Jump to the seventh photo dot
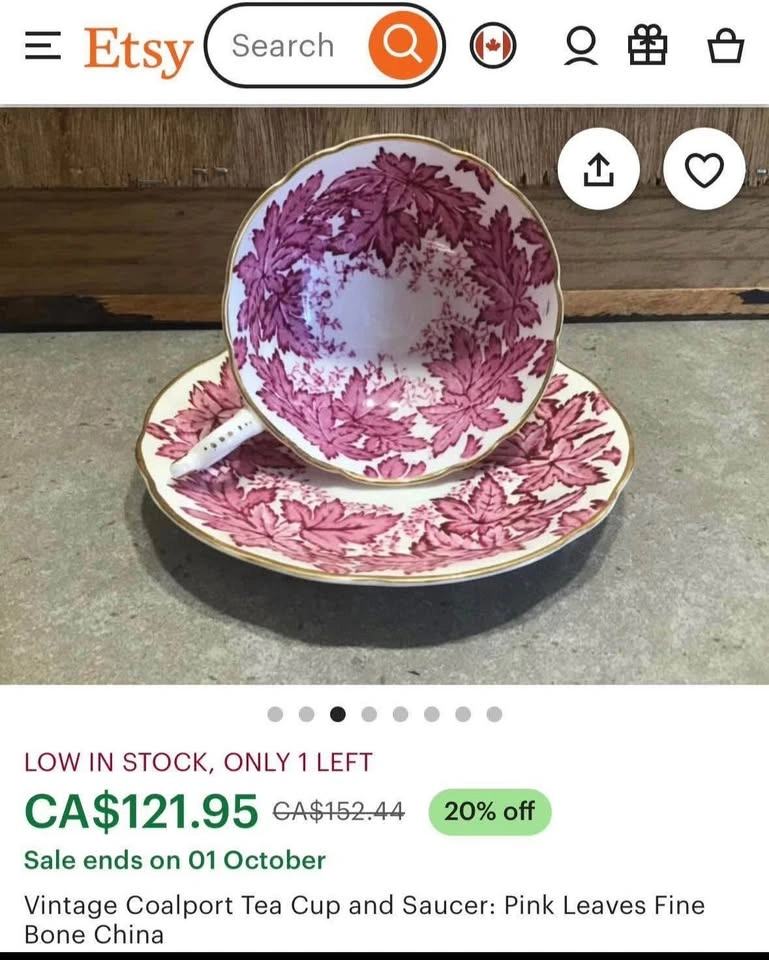The height and width of the screenshot is (960, 769). tap(463, 714)
